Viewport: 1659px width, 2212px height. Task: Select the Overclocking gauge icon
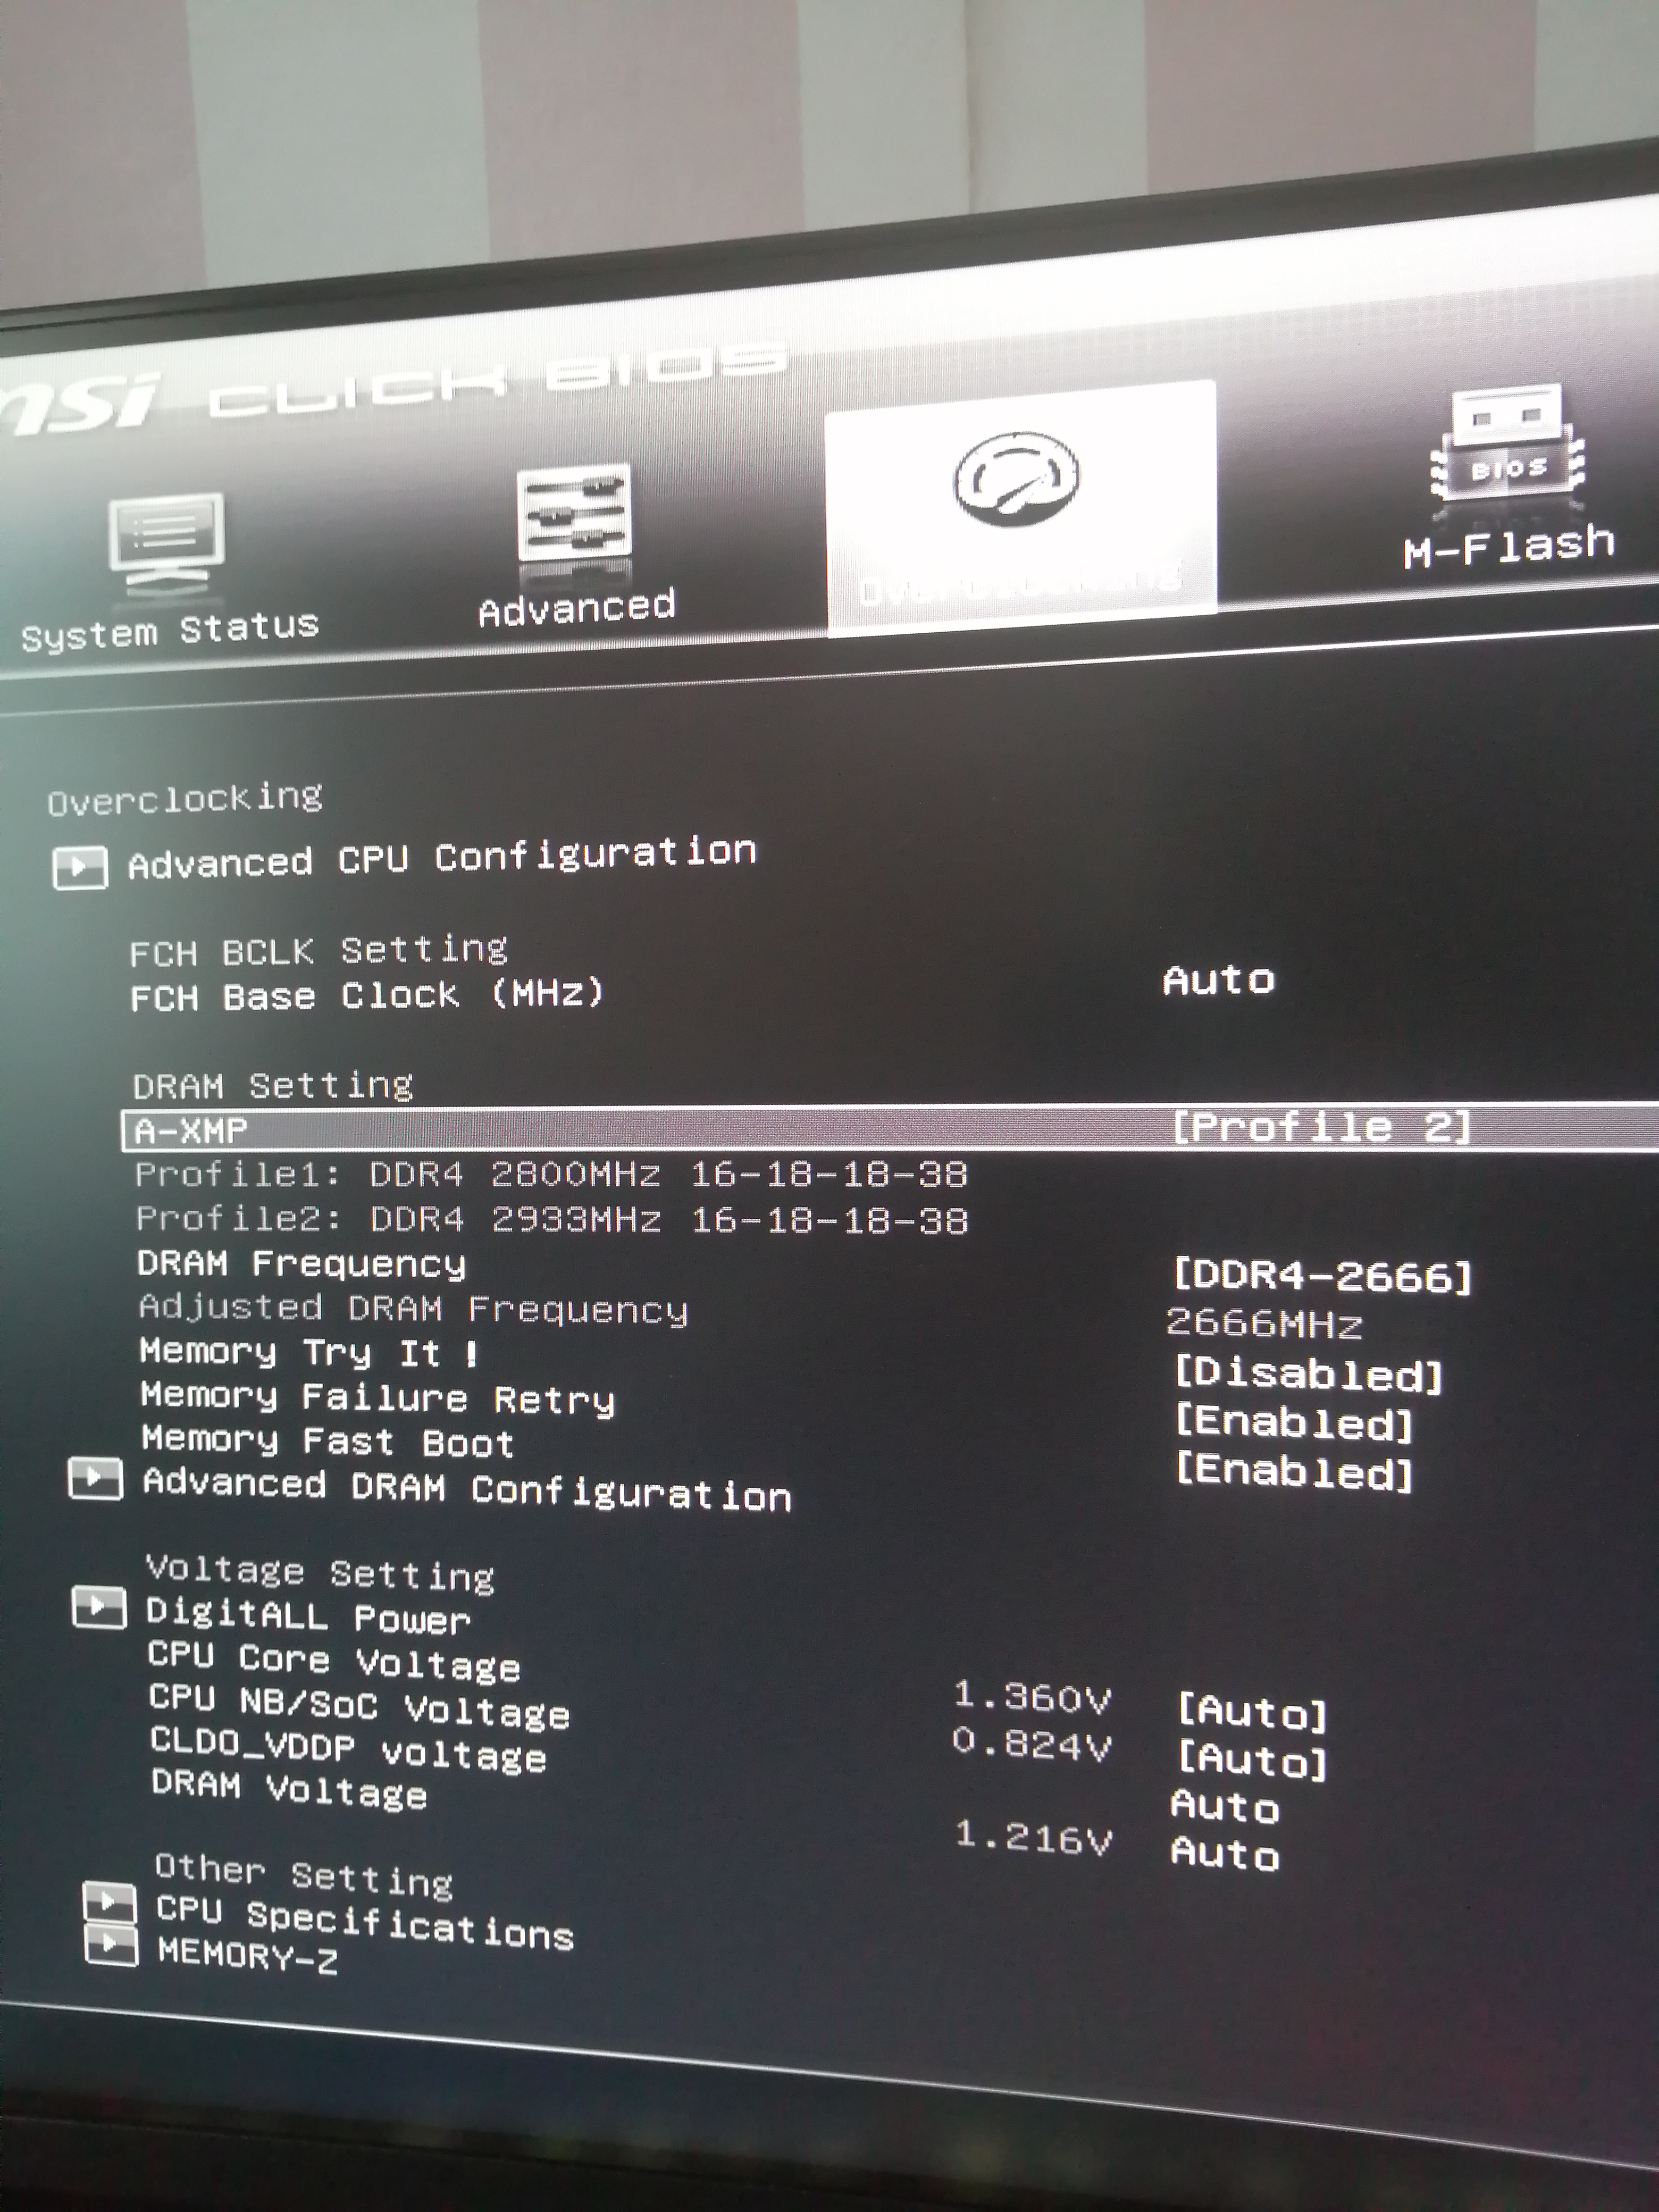[x=1016, y=480]
